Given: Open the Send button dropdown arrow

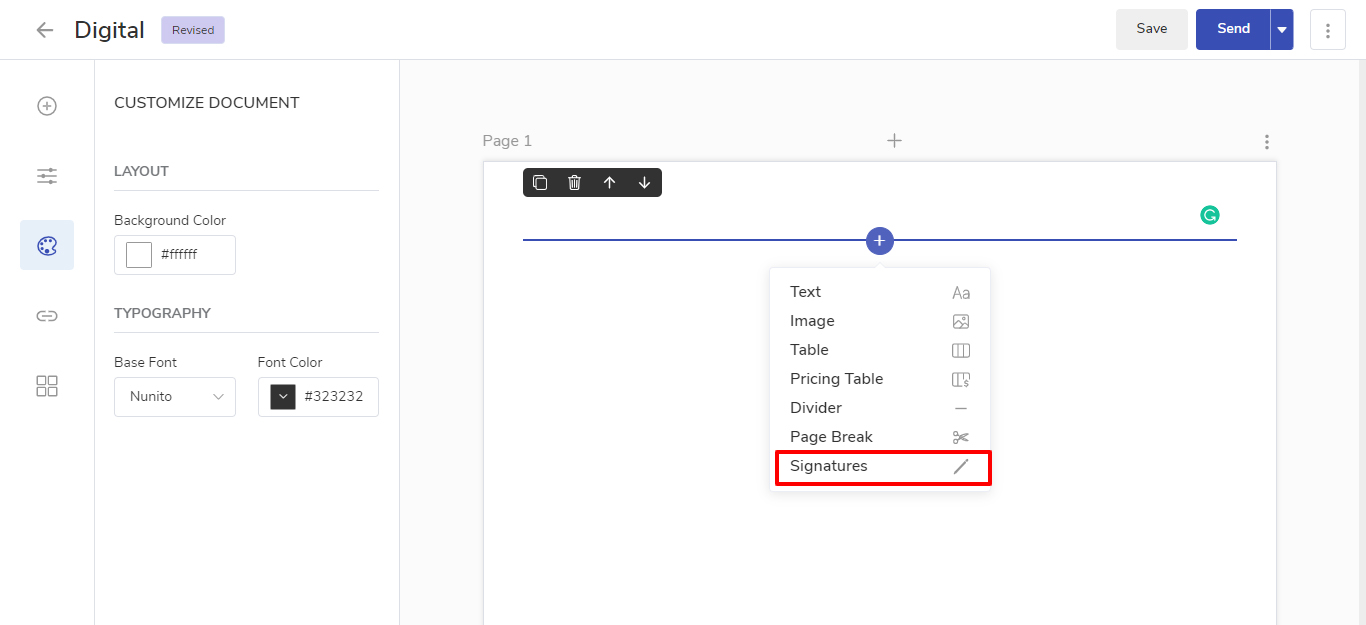Looking at the screenshot, I should 1281,30.
